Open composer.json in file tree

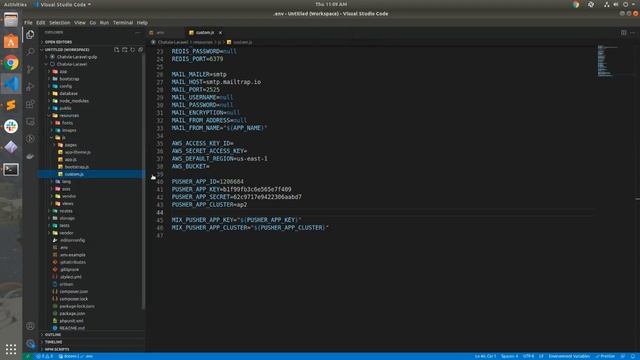pyautogui.click(x=73, y=291)
